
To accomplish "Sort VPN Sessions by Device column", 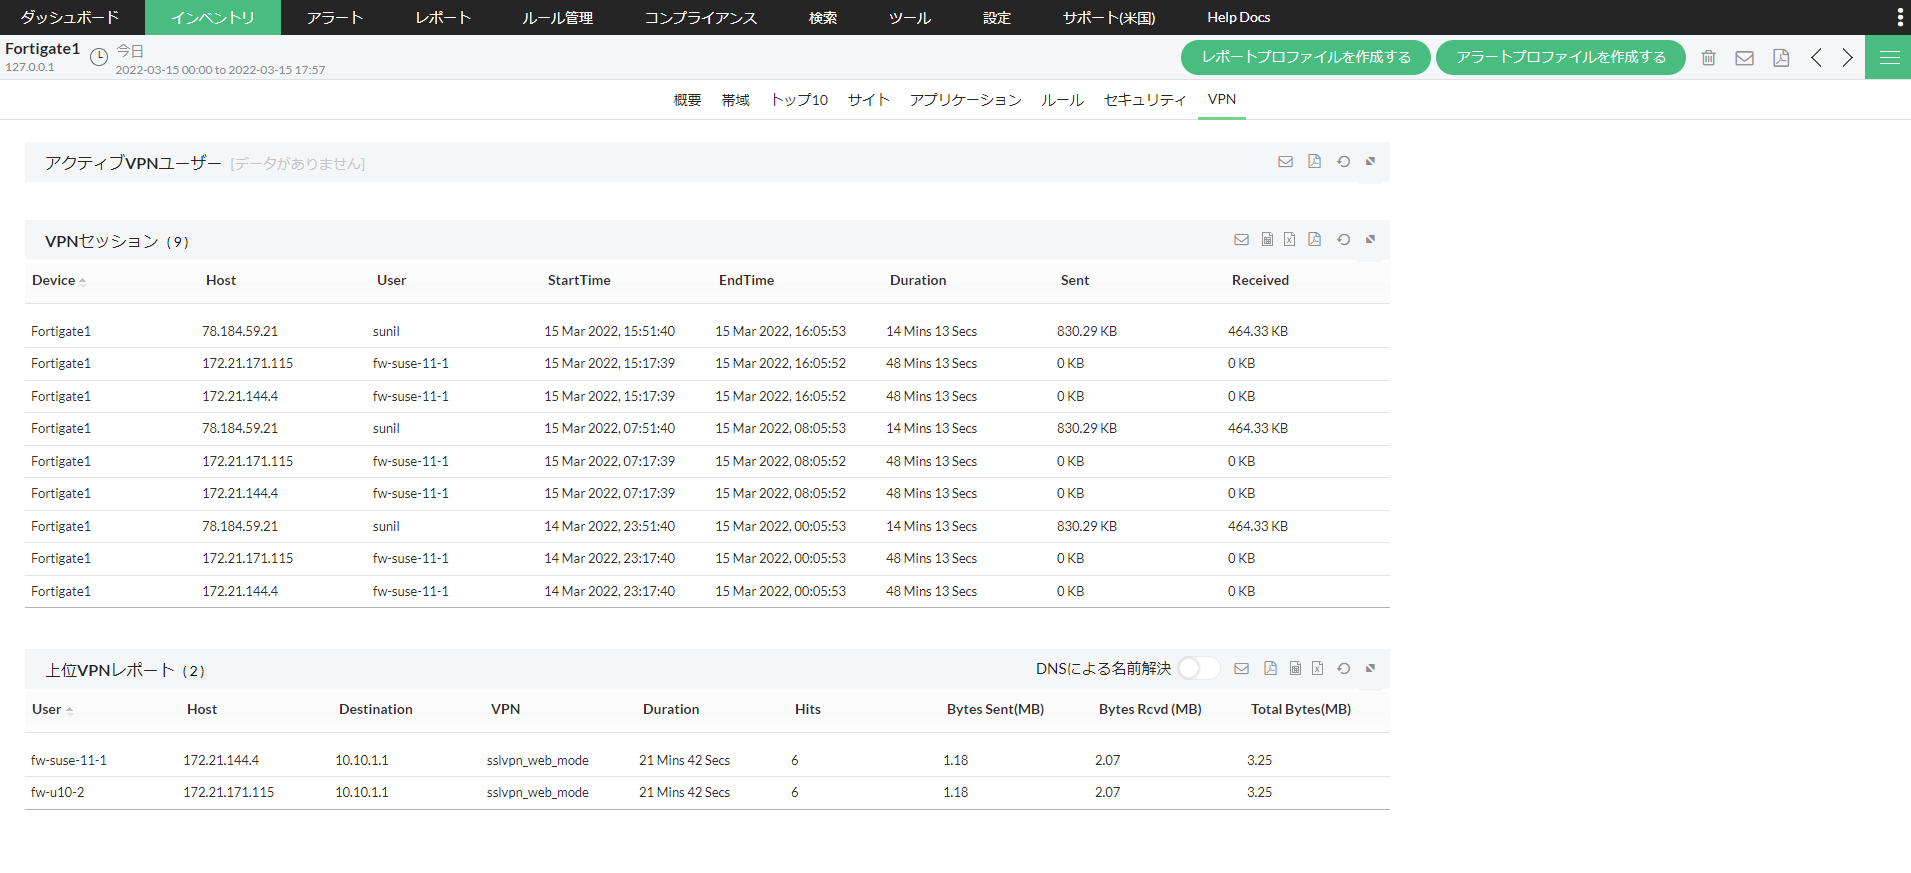I will coord(54,281).
